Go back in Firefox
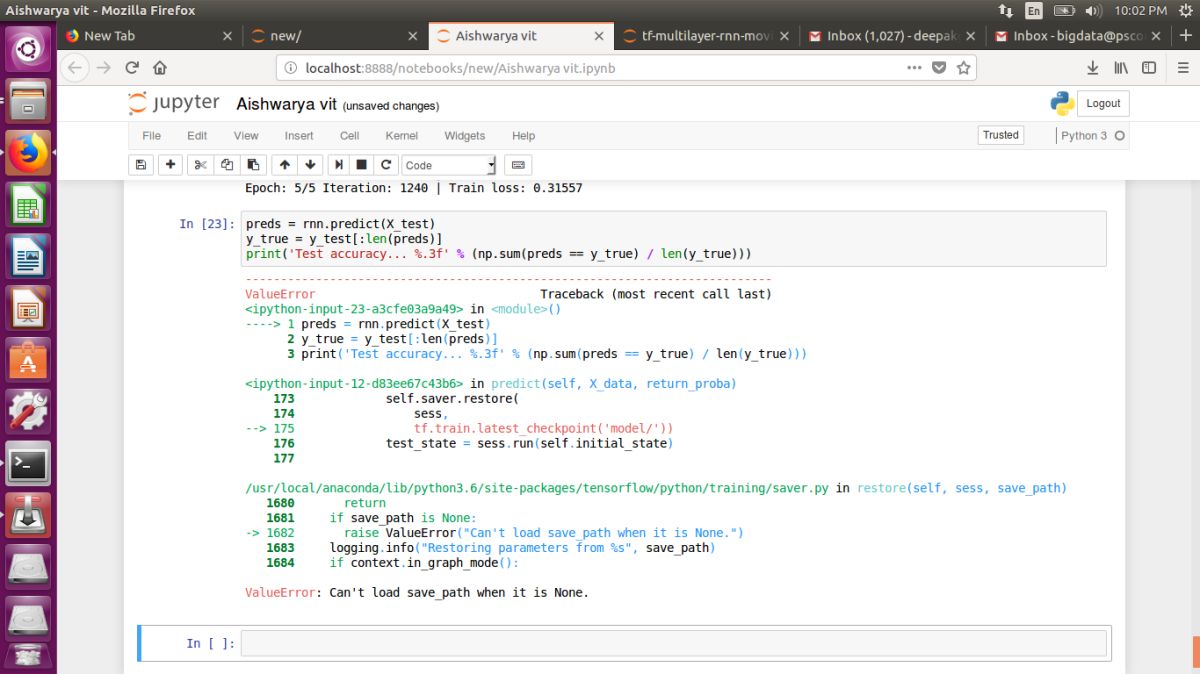 75,68
